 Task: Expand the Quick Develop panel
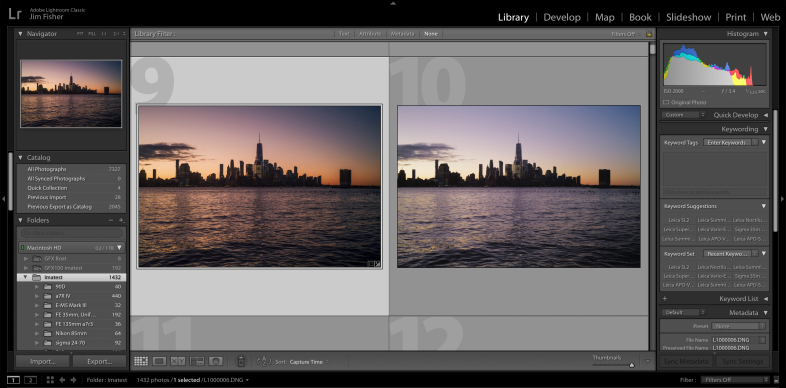point(765,115)
